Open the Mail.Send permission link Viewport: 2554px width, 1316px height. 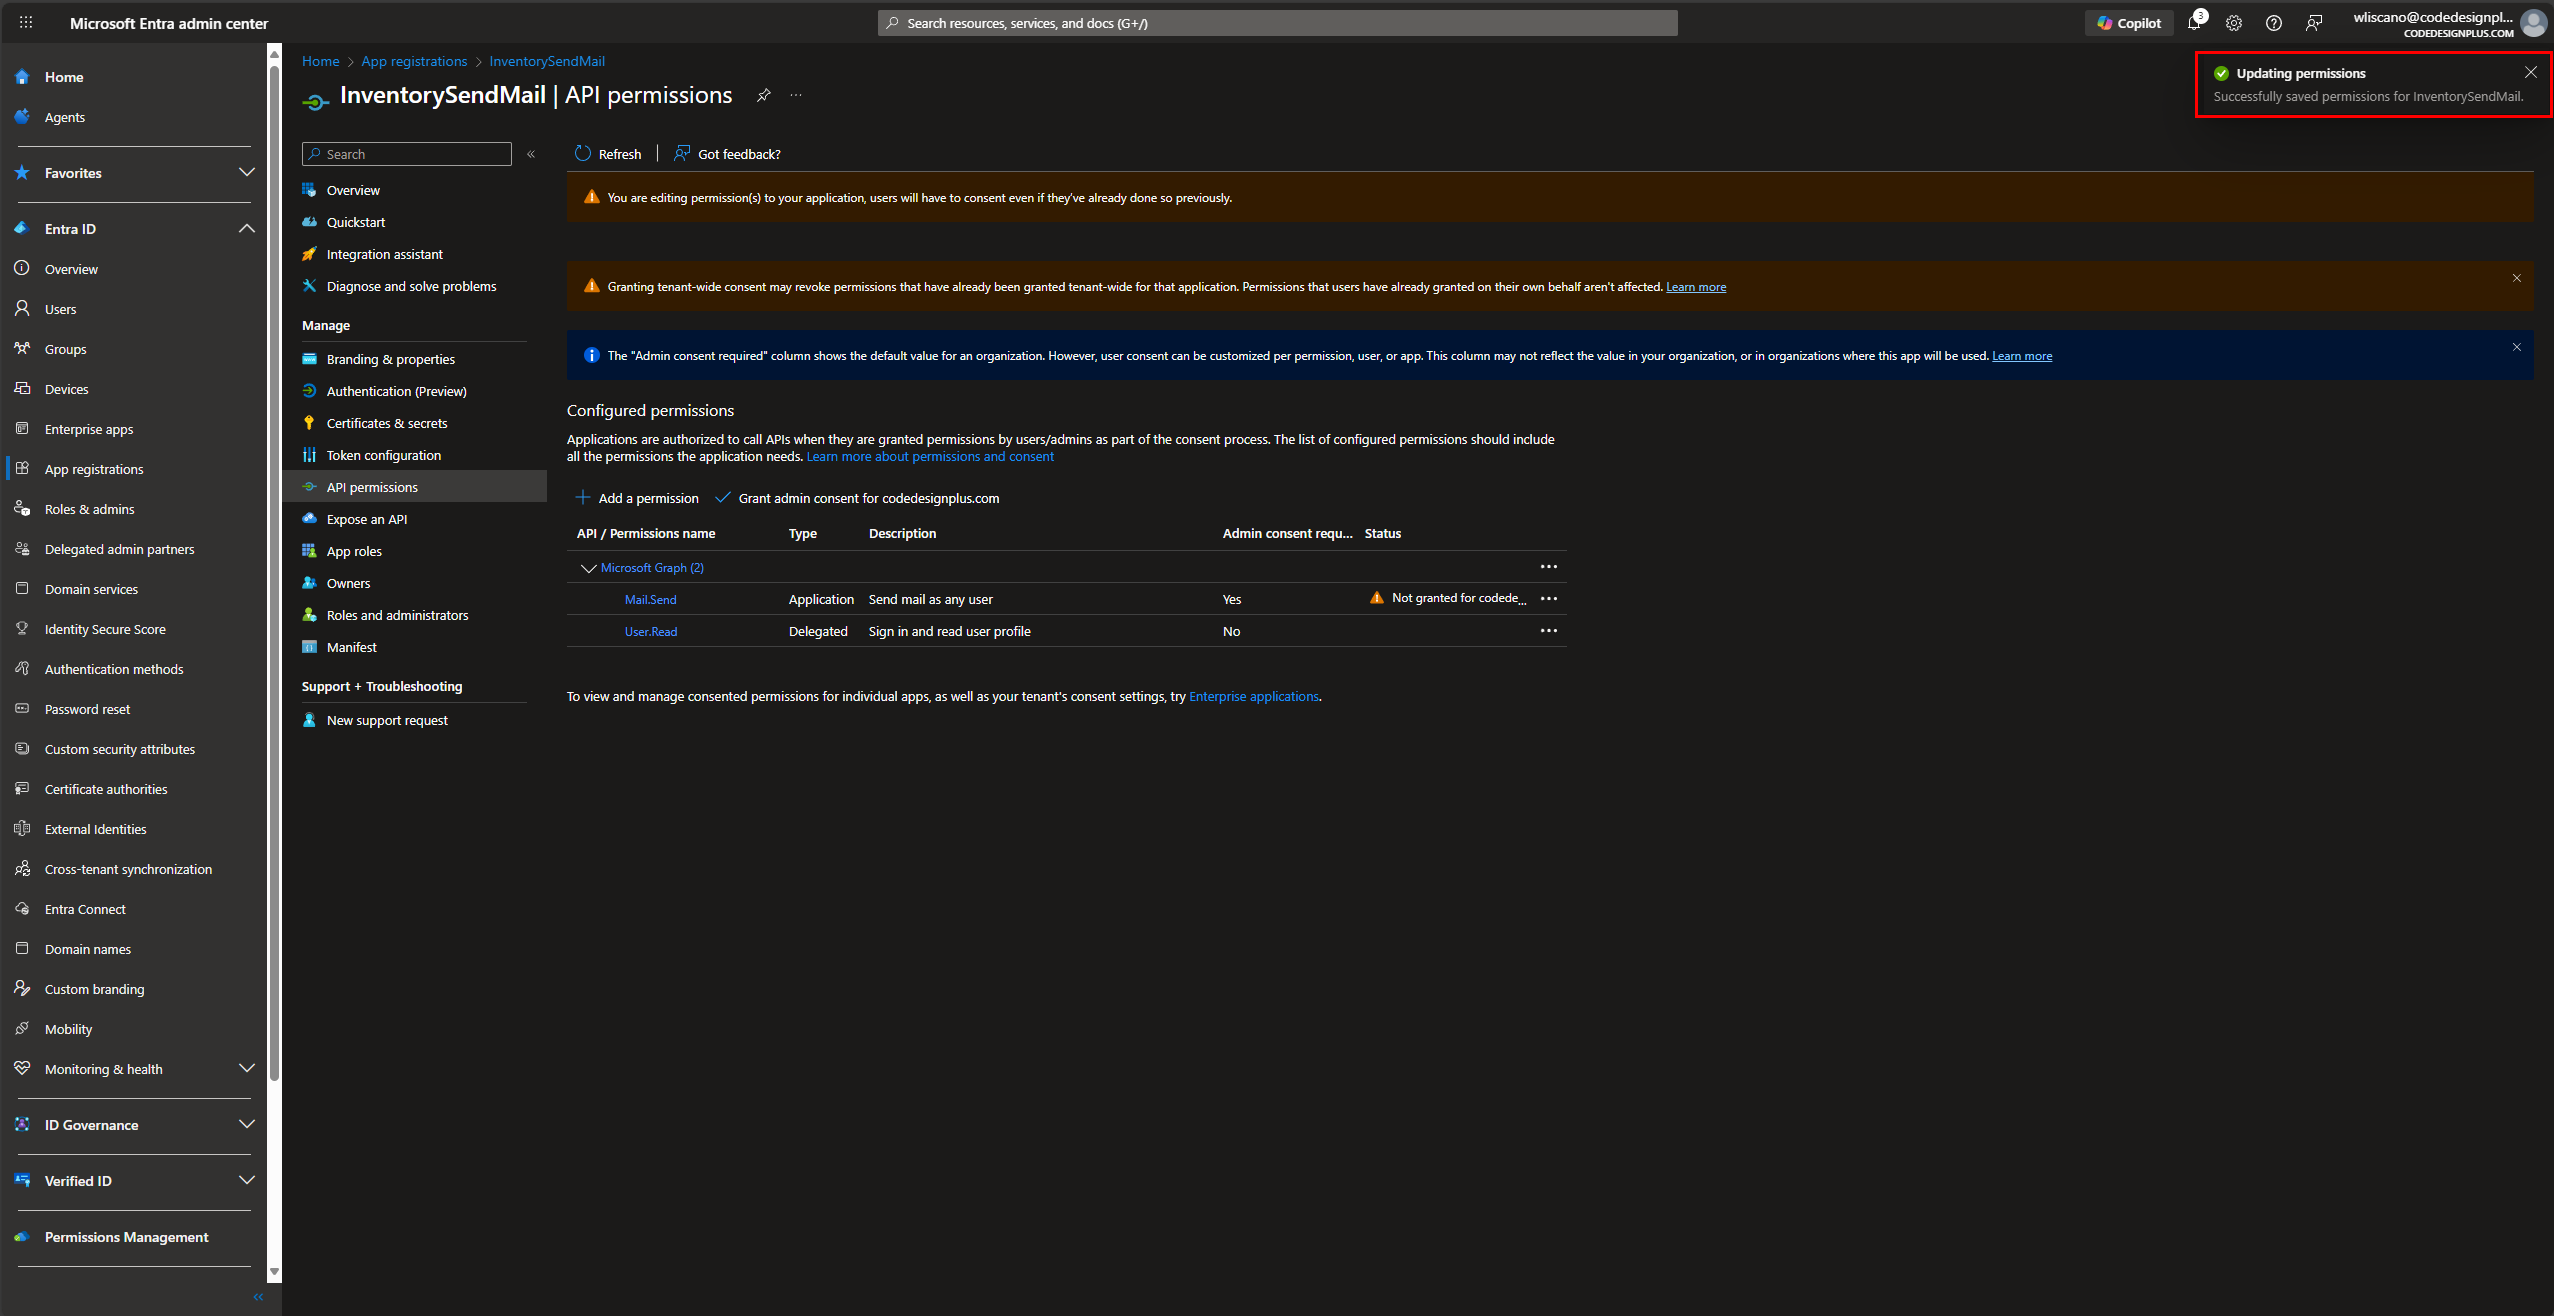[x=650, y=599]
